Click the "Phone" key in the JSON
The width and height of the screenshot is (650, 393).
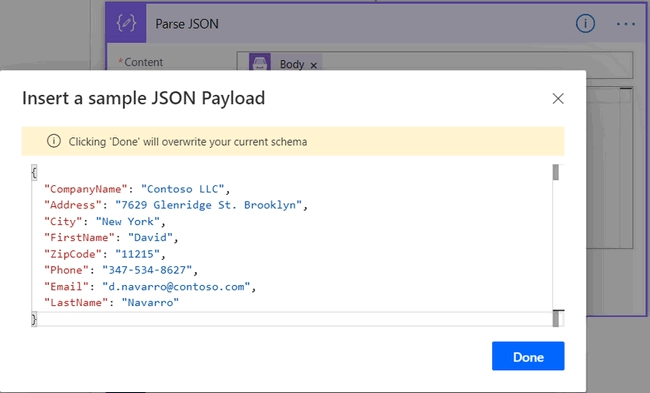[x=66, y=270]
